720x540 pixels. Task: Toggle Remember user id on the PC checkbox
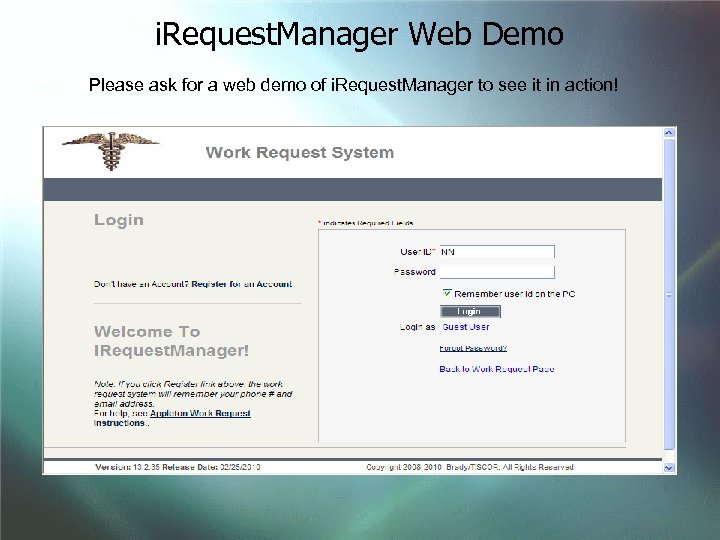tap(447, 293)
